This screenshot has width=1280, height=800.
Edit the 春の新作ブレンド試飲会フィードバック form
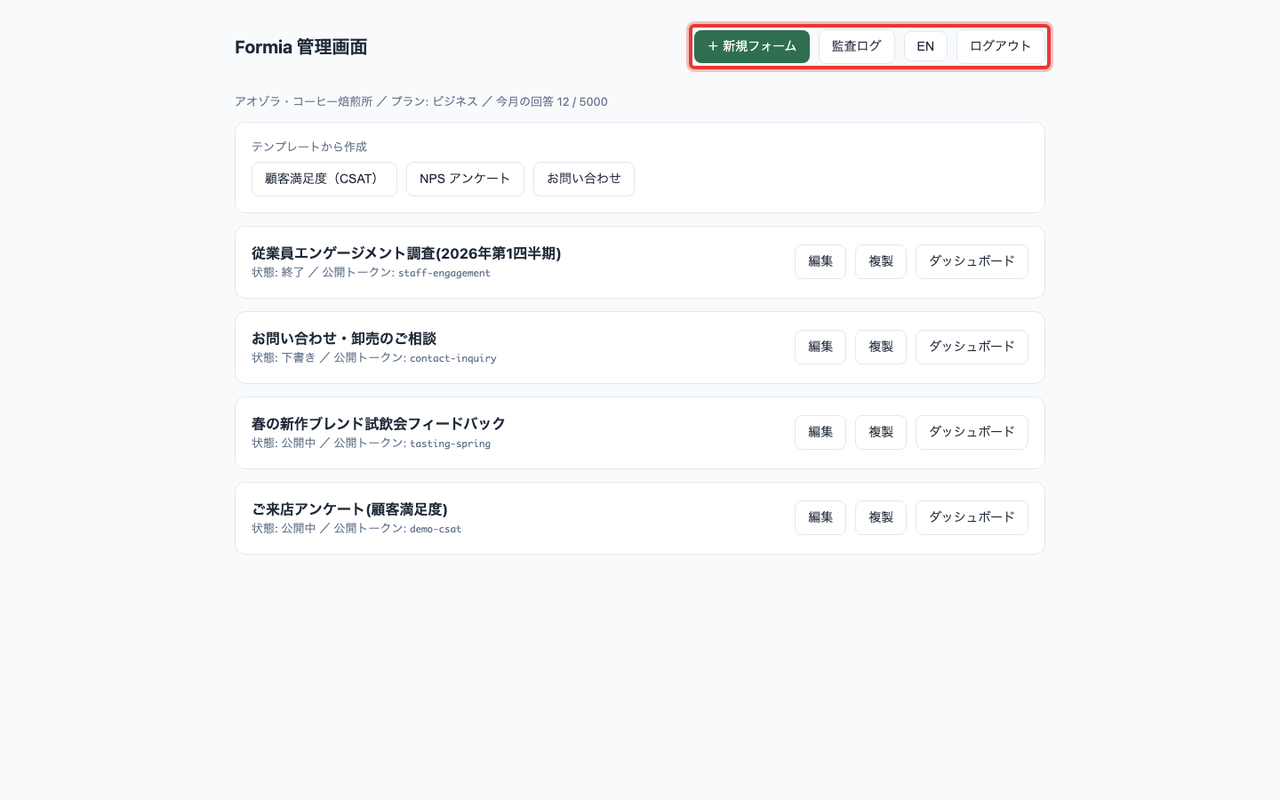pos(821,432)
